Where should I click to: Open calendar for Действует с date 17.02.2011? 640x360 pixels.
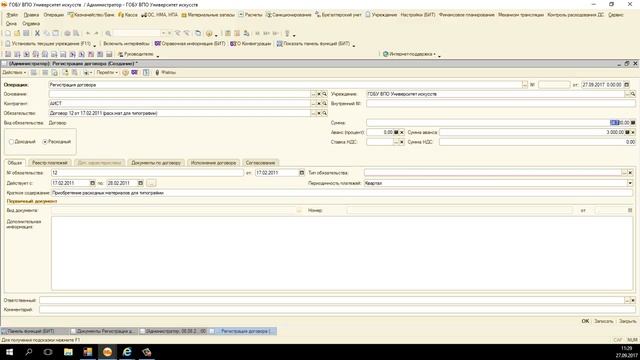(x=92, y=183)
